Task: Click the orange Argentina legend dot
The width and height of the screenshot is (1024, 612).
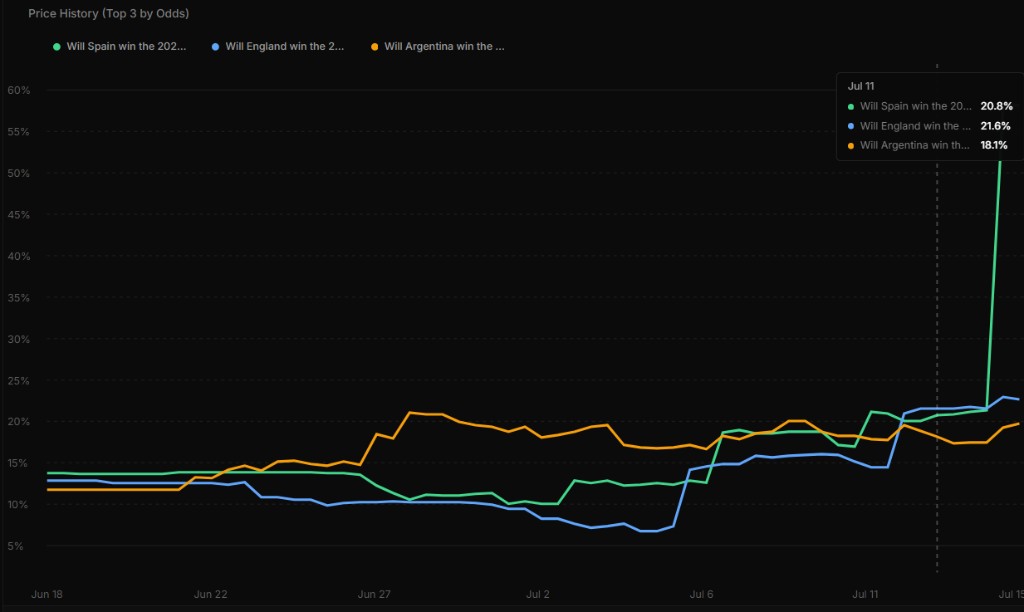Action: pyautogui.click(x=374, y=46)
